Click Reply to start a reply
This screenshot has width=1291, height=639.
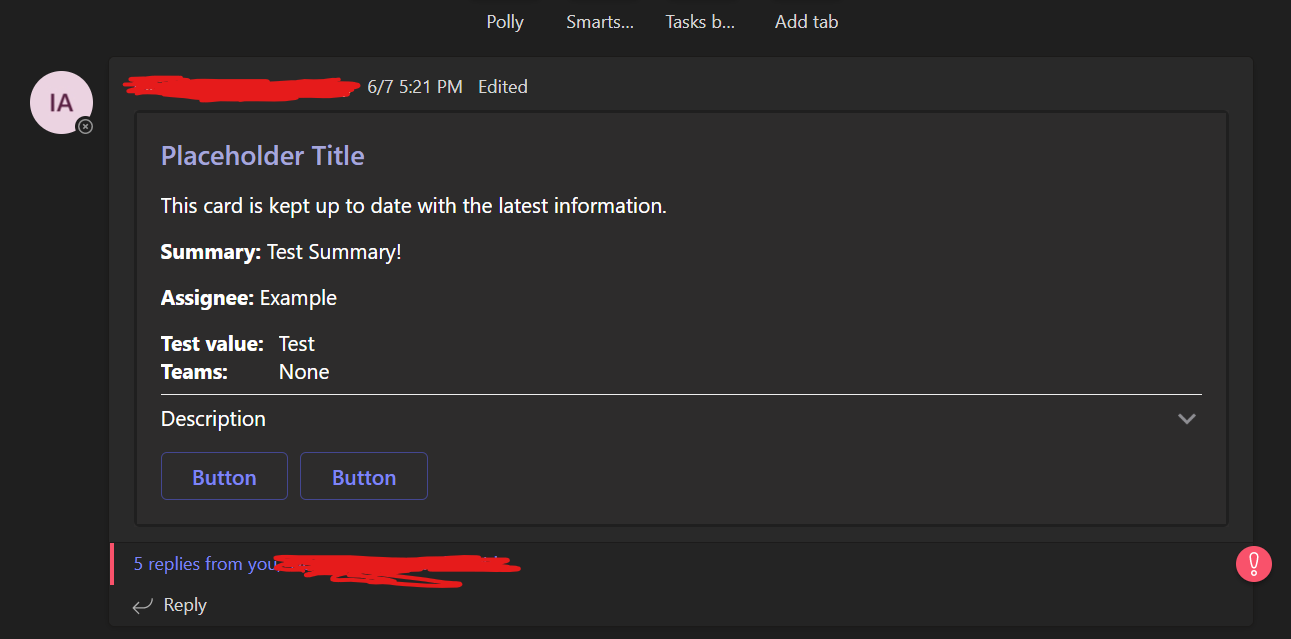[x=185, y=604]
